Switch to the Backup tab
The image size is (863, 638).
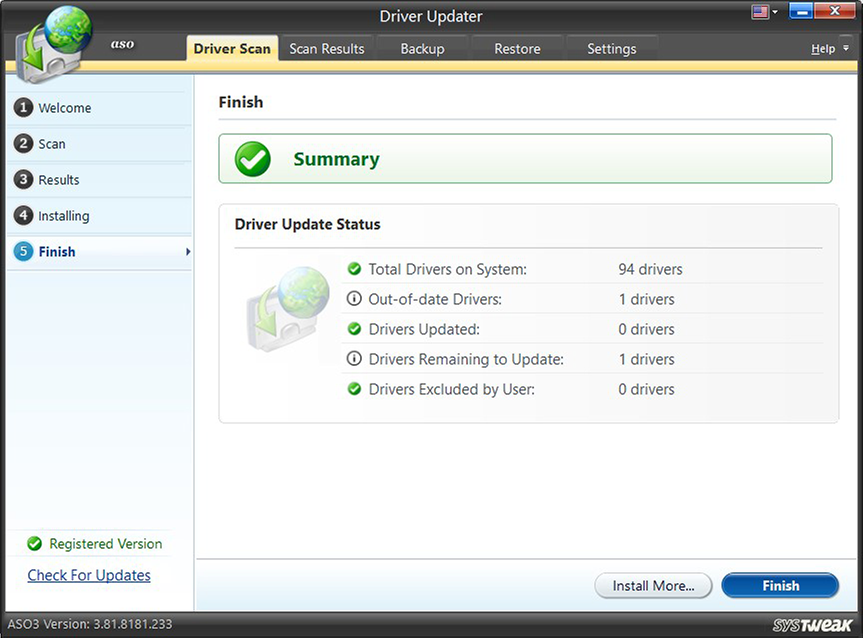(422, 48)
